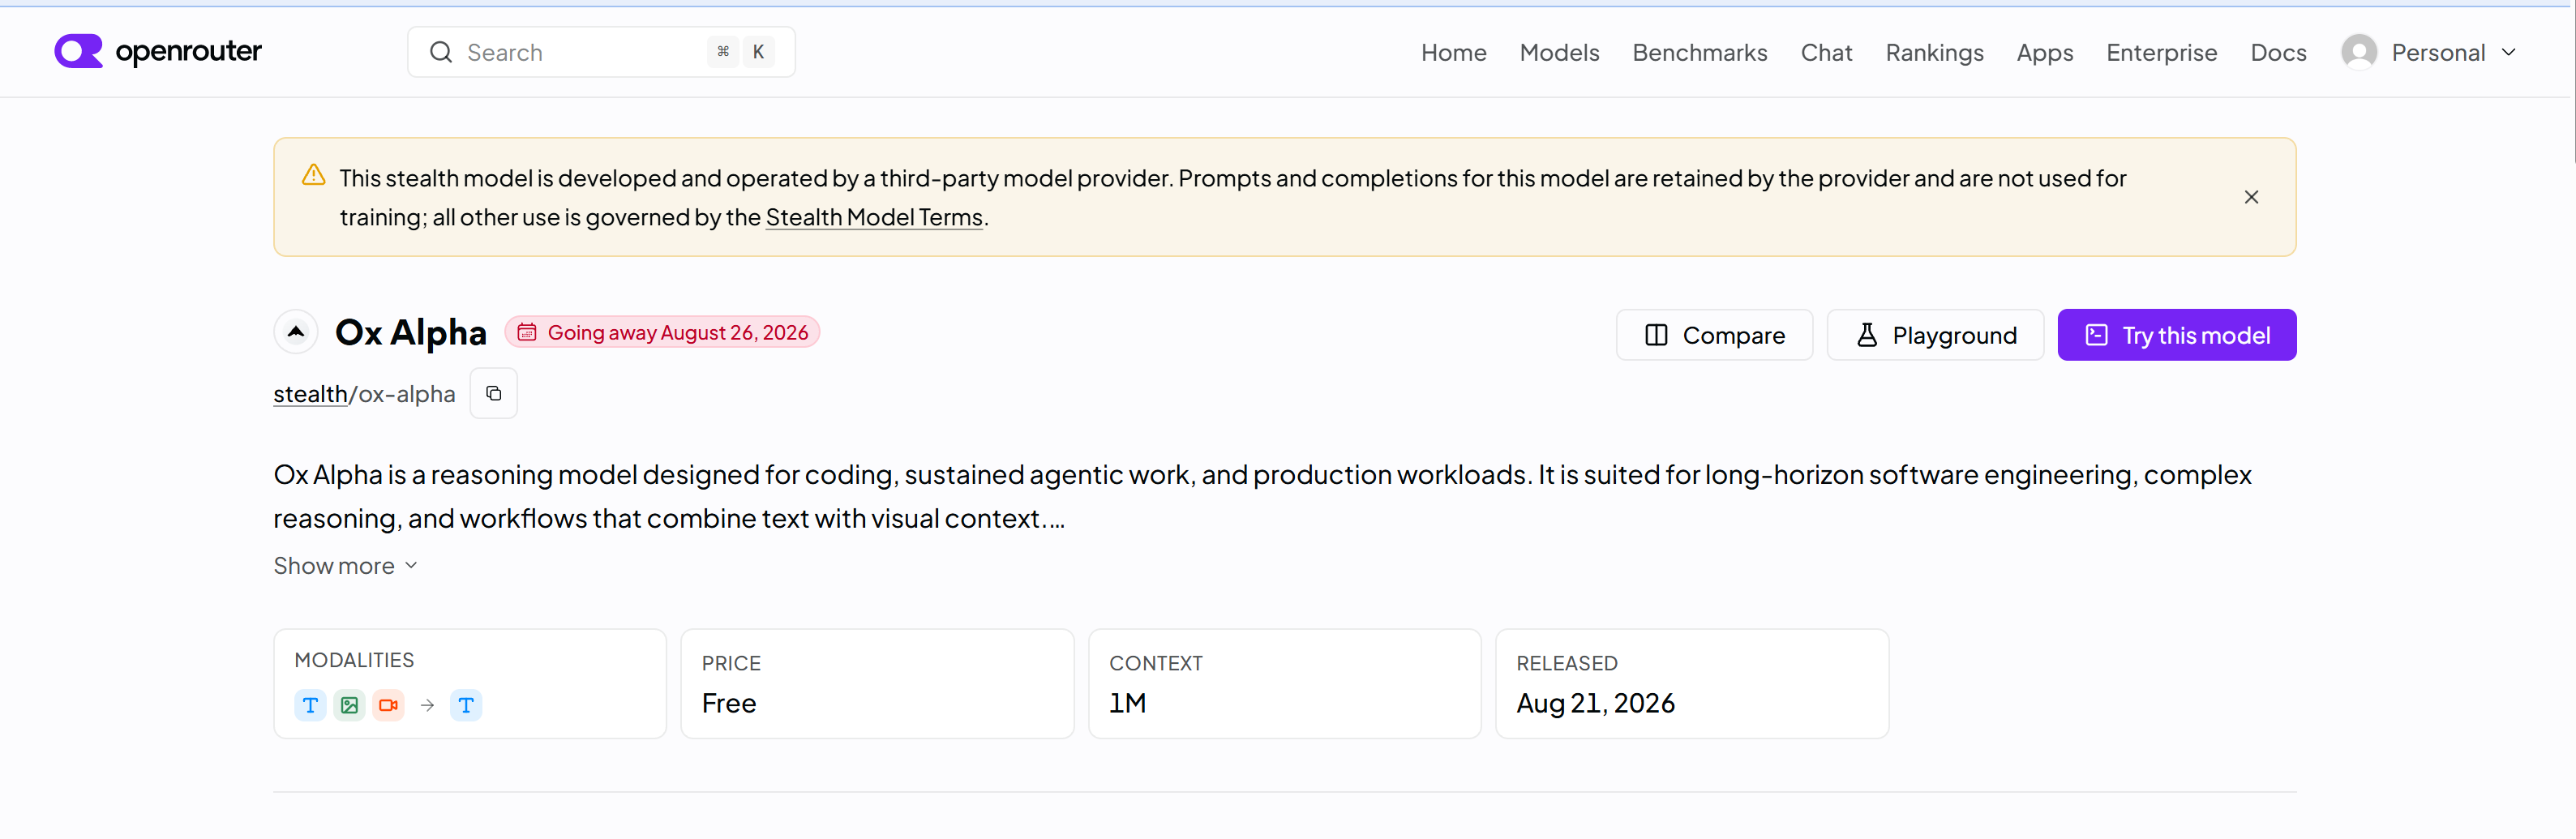Open the Apps nav item
The image size is (2576, 839).
click(2044, 52)
